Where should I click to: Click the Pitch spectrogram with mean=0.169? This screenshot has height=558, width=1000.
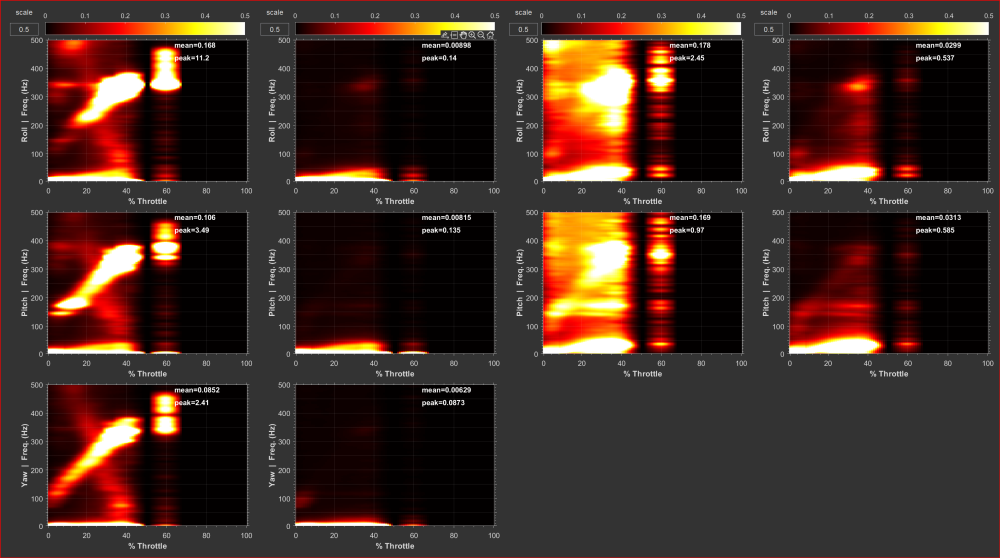pyautogui.click(x=641, y=282)
